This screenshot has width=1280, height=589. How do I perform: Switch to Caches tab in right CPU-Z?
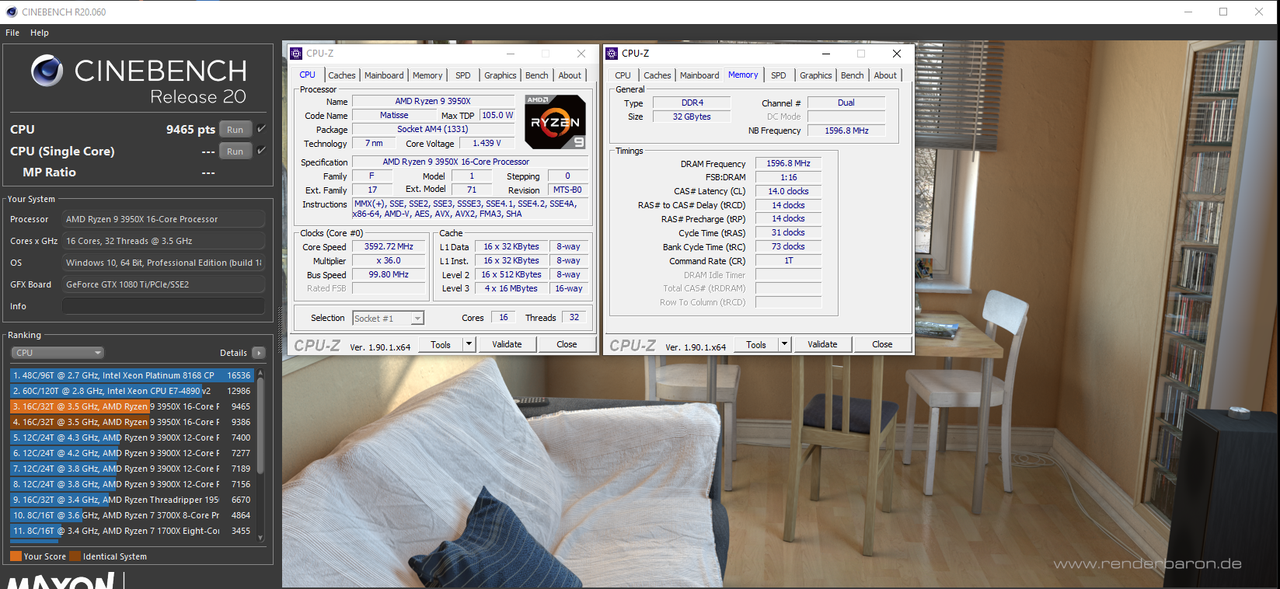pyautogui.click(x=657, y=75)
